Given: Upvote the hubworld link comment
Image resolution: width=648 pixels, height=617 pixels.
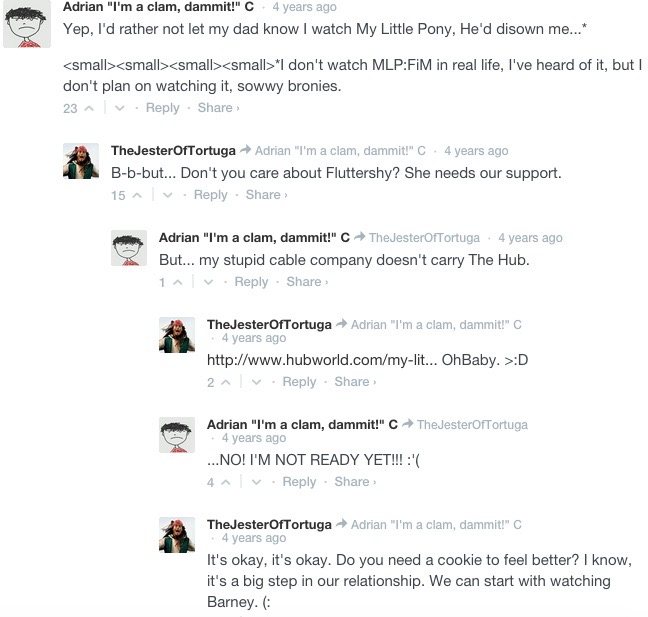Looking at the screenshot, I should tap(226, 382).
